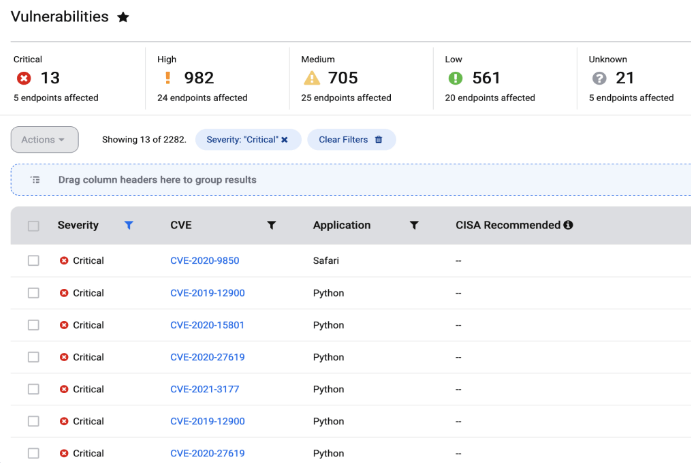Click the "Drag column headers here" group area
The image size is (691, 463).
(351, 180)
